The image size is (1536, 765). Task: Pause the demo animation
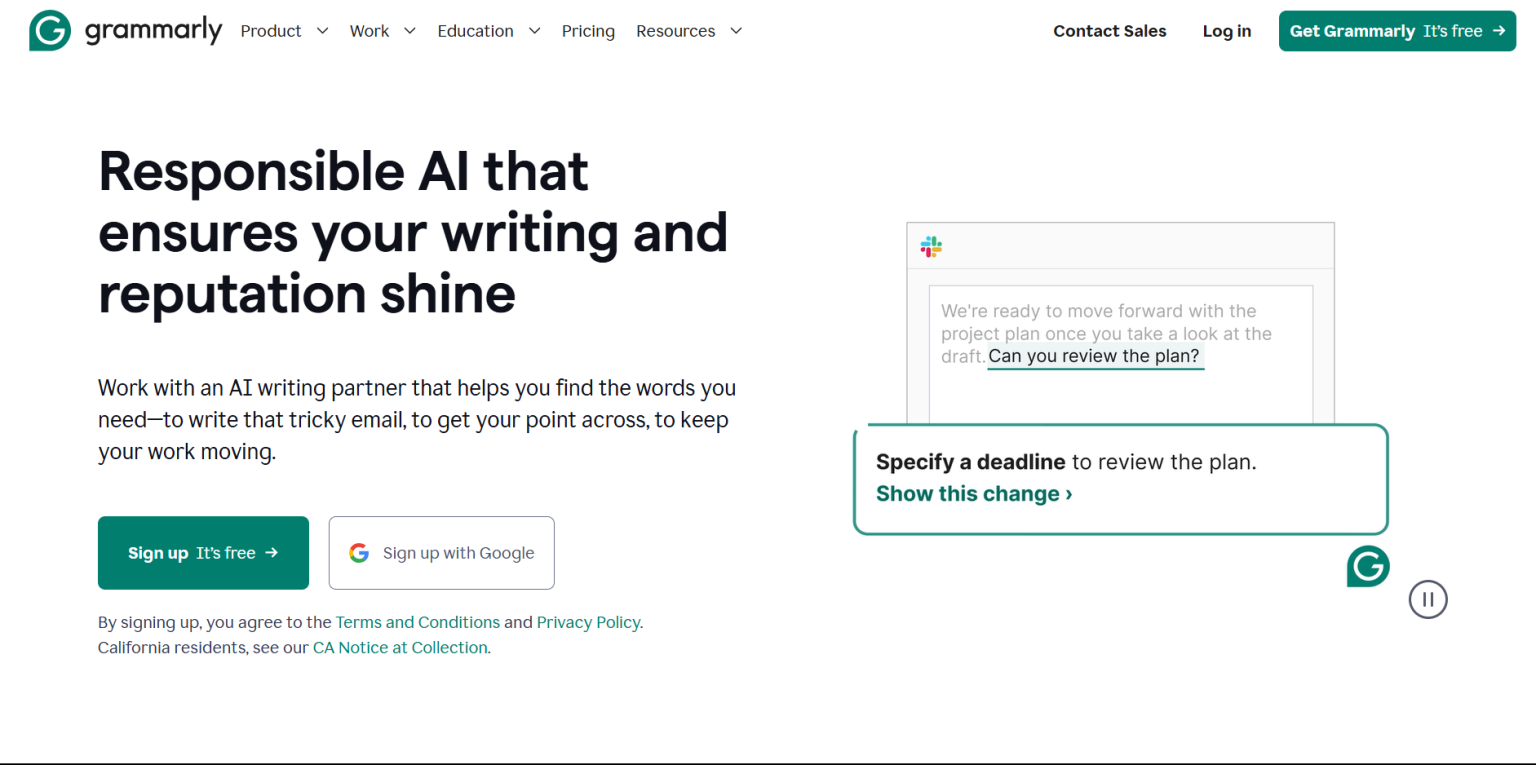click(x=1428, y=599)
